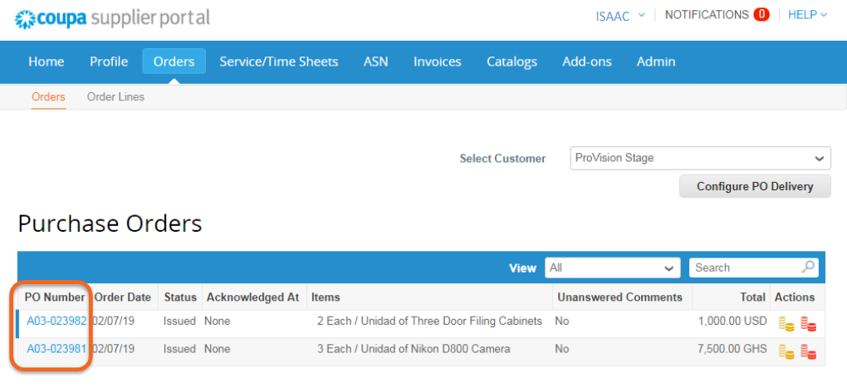
Task: Click red coins icon for PO A03-023982
Action: point(808,324)
